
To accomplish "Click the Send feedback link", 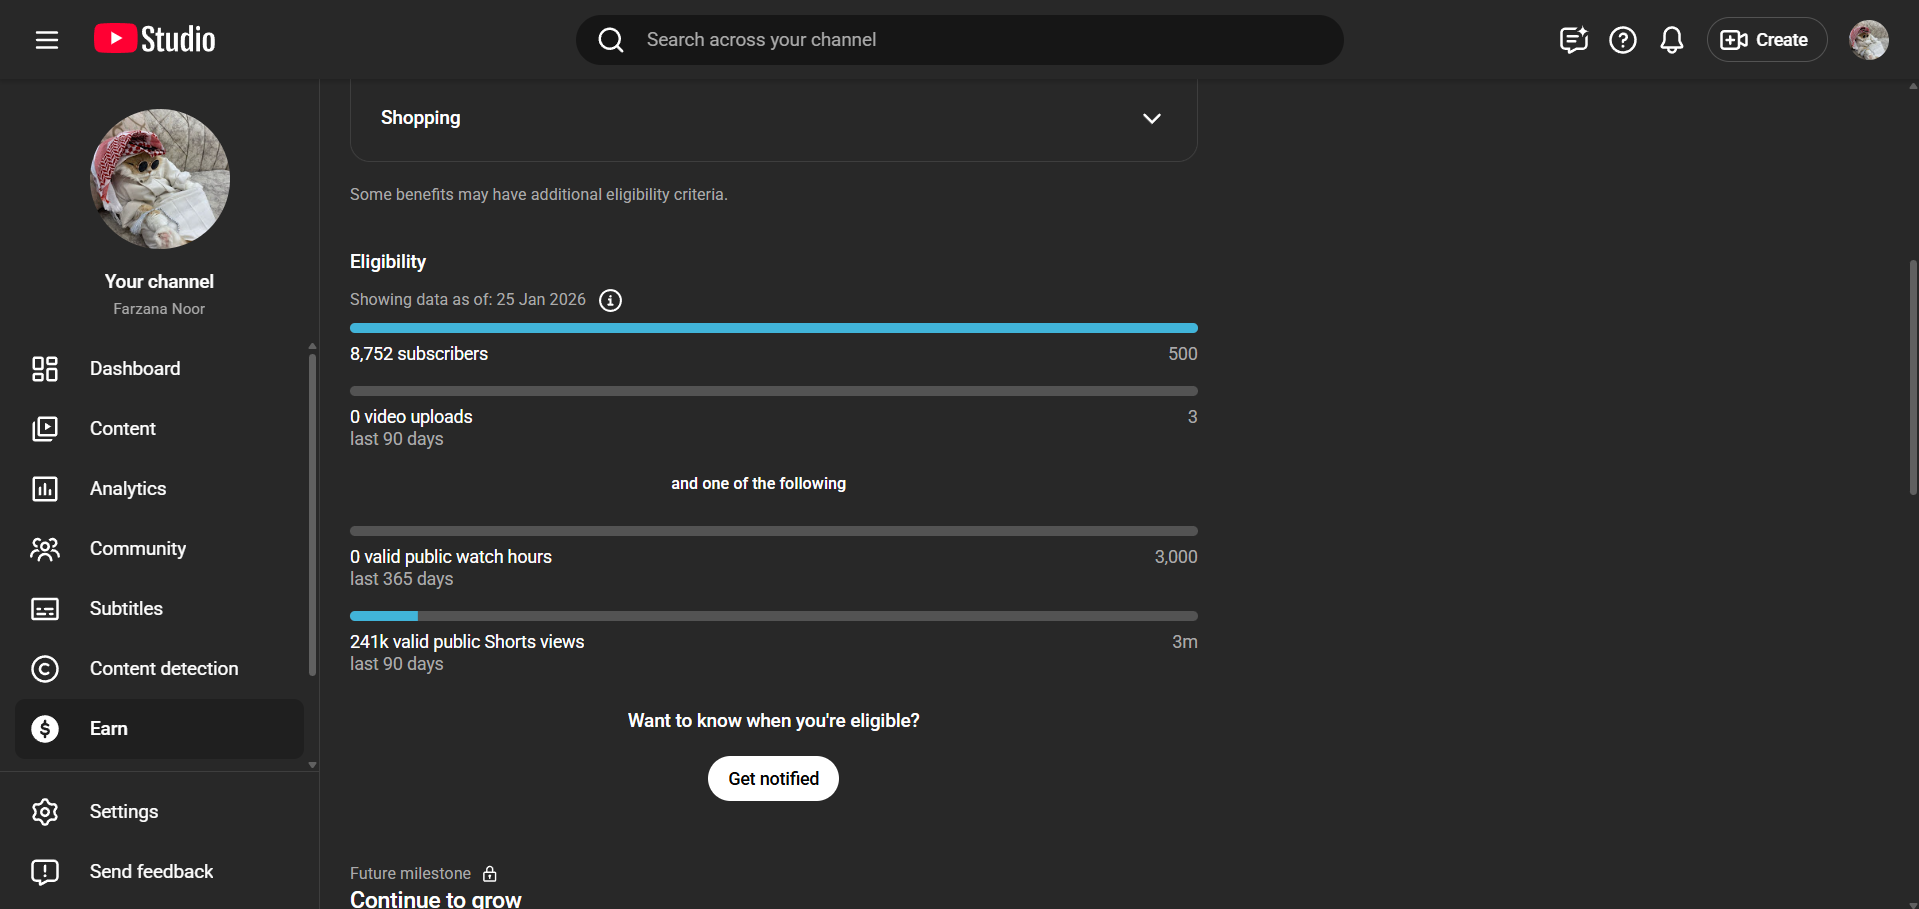I will point(151,872).
